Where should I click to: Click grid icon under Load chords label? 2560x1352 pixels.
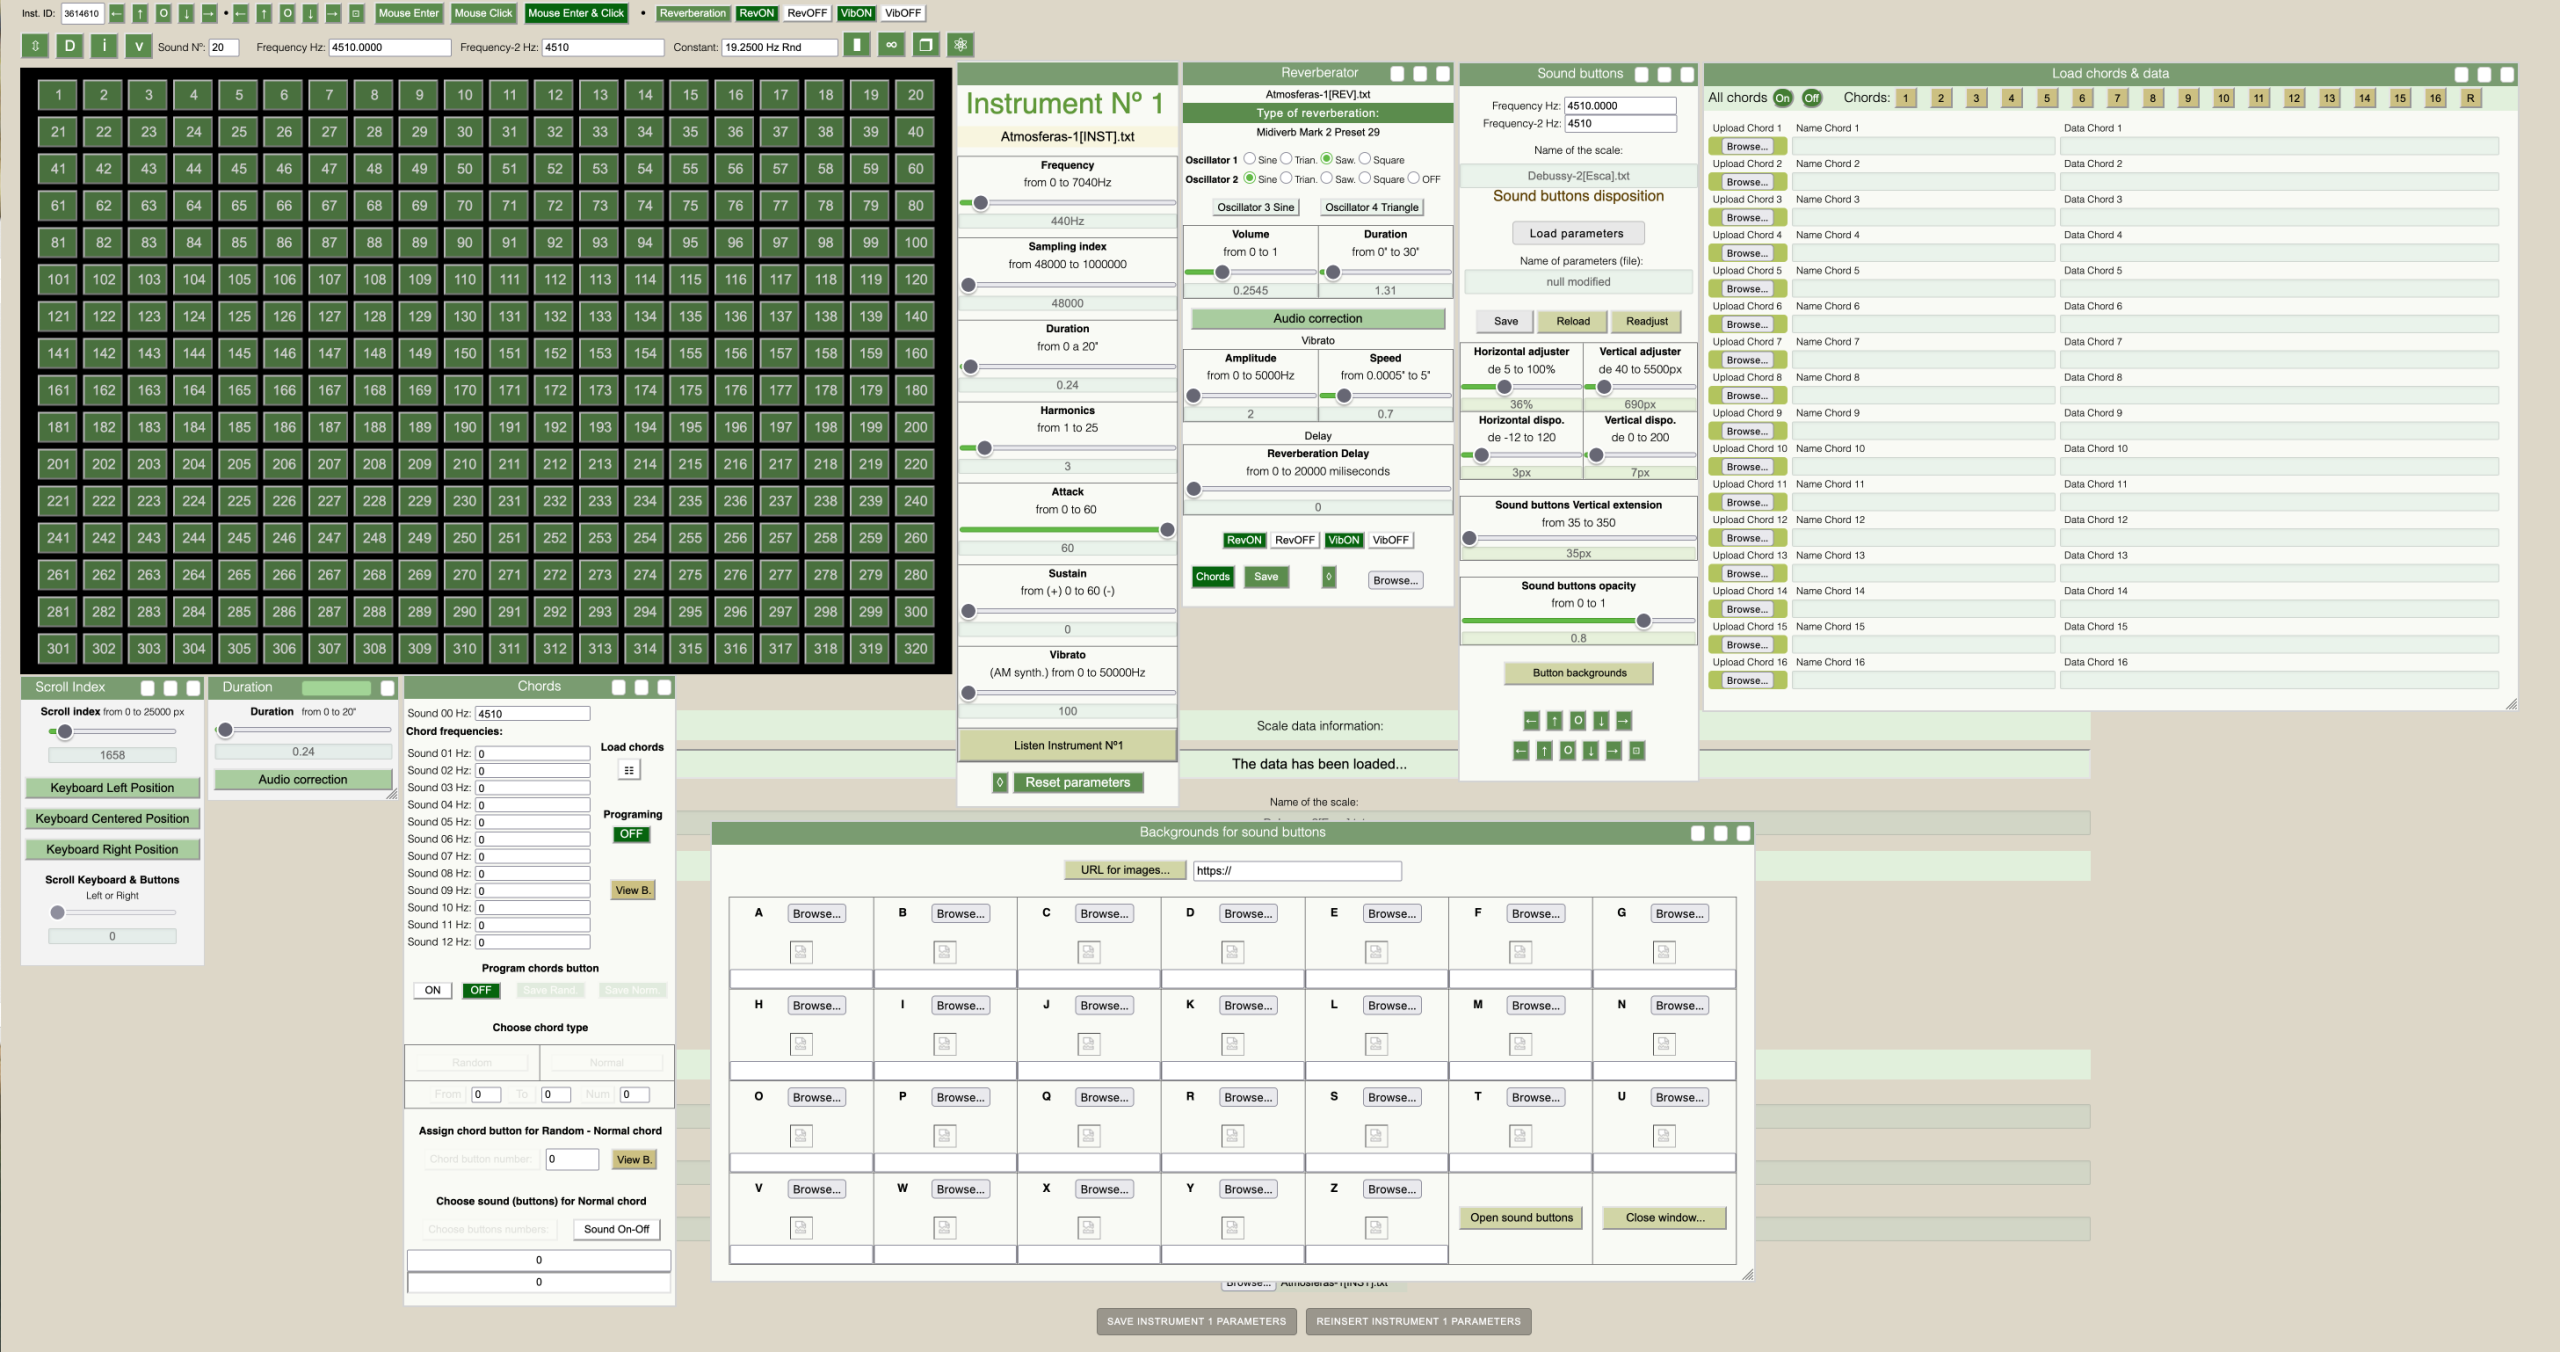click(x=629, y=770)
